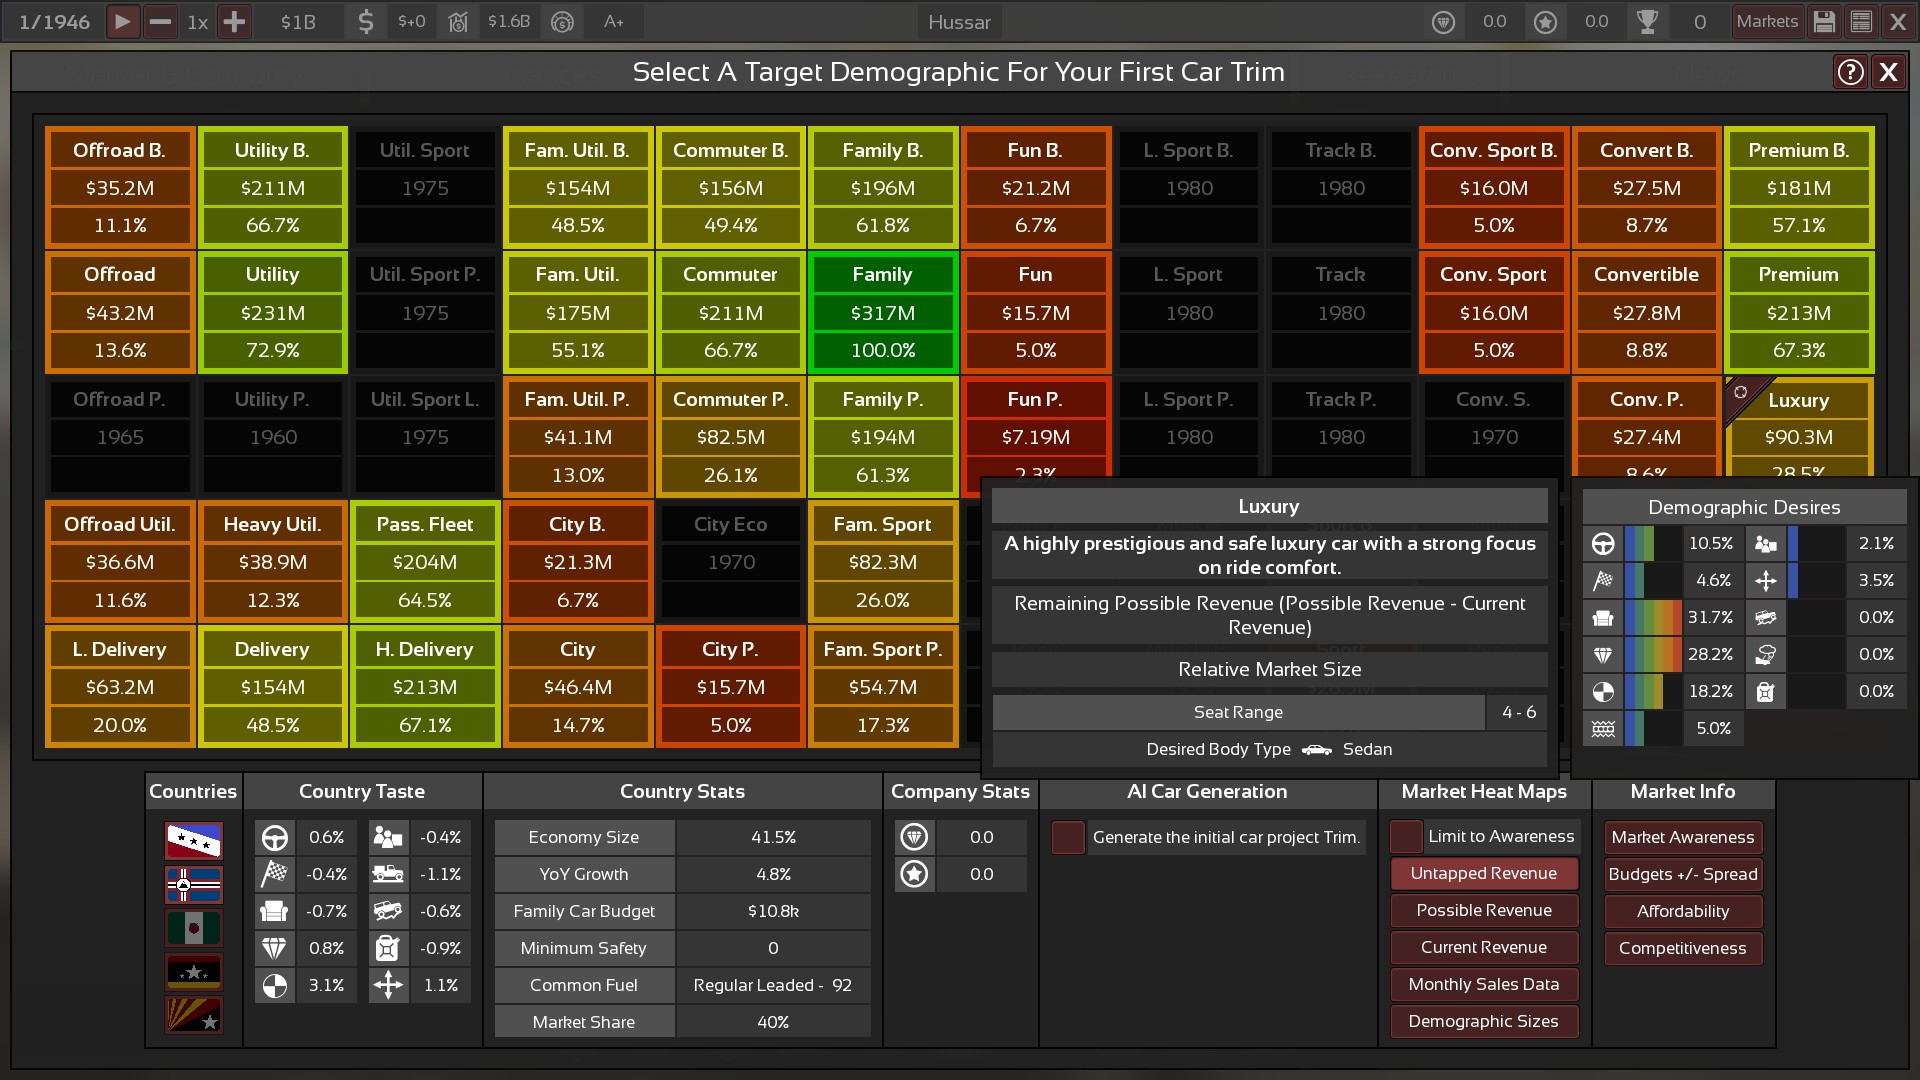Enable the Limit to Awareness checkbox

[1407, 837]
